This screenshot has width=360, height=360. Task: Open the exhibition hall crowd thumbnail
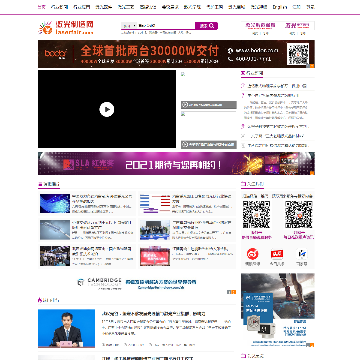pyautogui.click(x=55, y=256)
